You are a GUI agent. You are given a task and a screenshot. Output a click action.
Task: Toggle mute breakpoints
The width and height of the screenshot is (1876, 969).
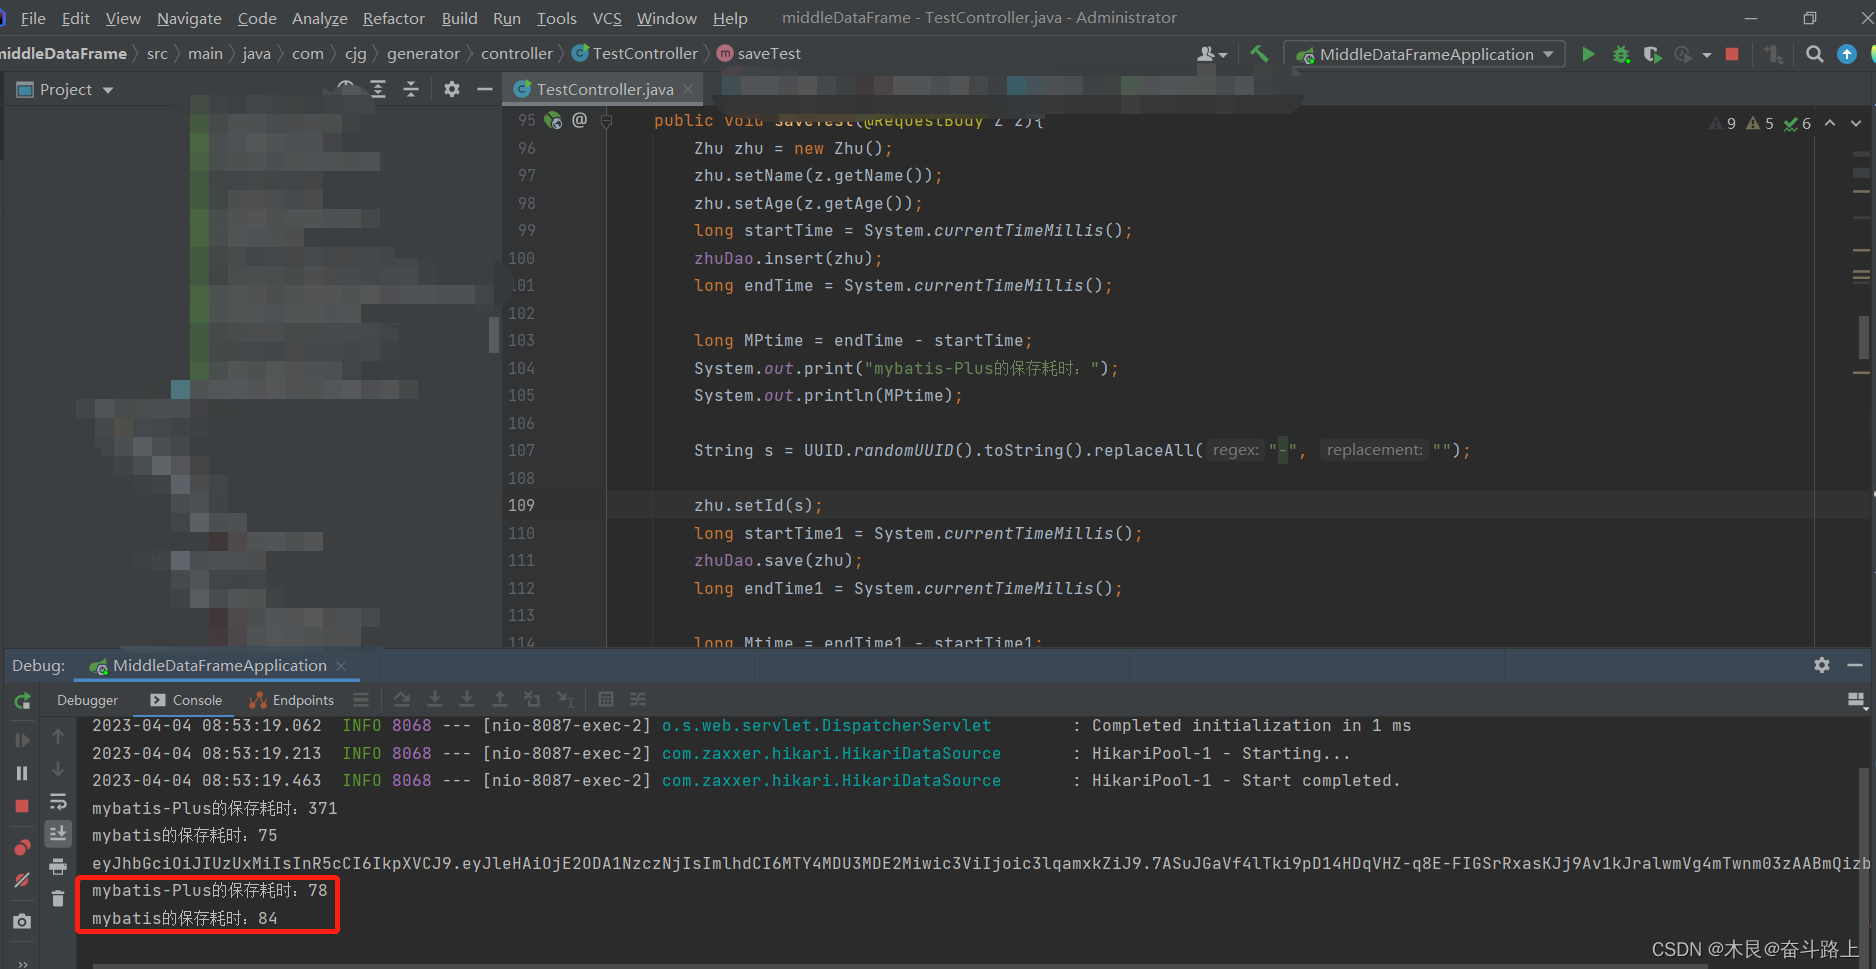click(x=22, y=881)
